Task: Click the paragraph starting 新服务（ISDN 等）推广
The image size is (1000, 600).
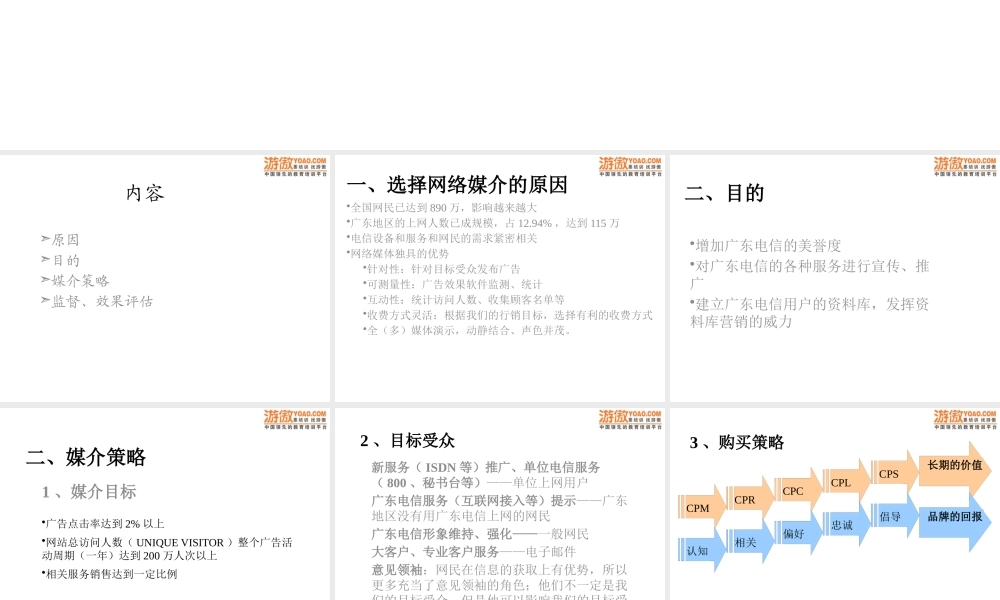Action: (486, 475)
